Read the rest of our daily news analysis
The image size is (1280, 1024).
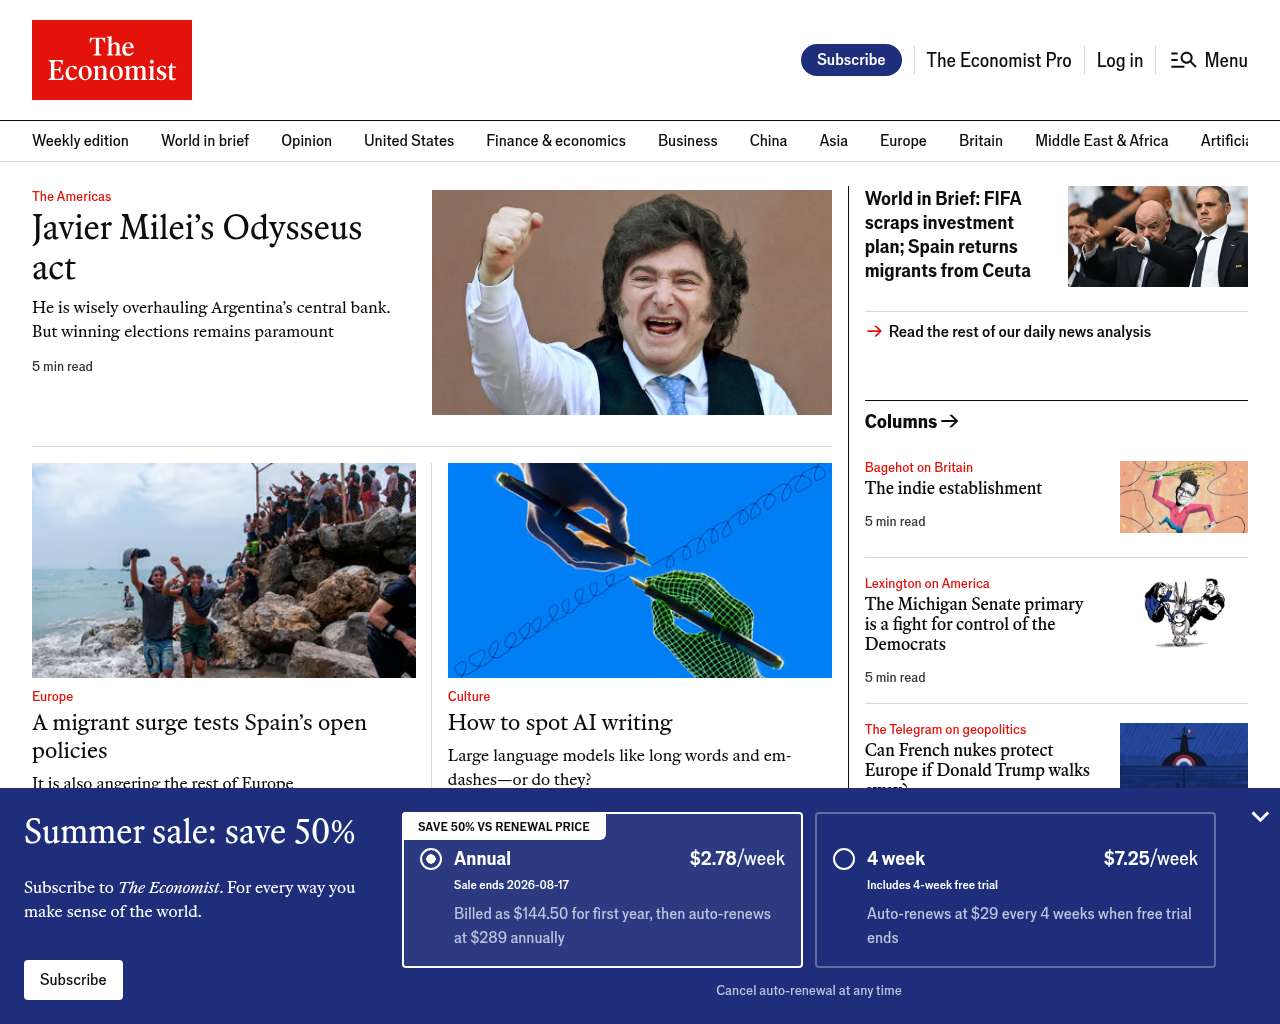(x=1020, y=331)
